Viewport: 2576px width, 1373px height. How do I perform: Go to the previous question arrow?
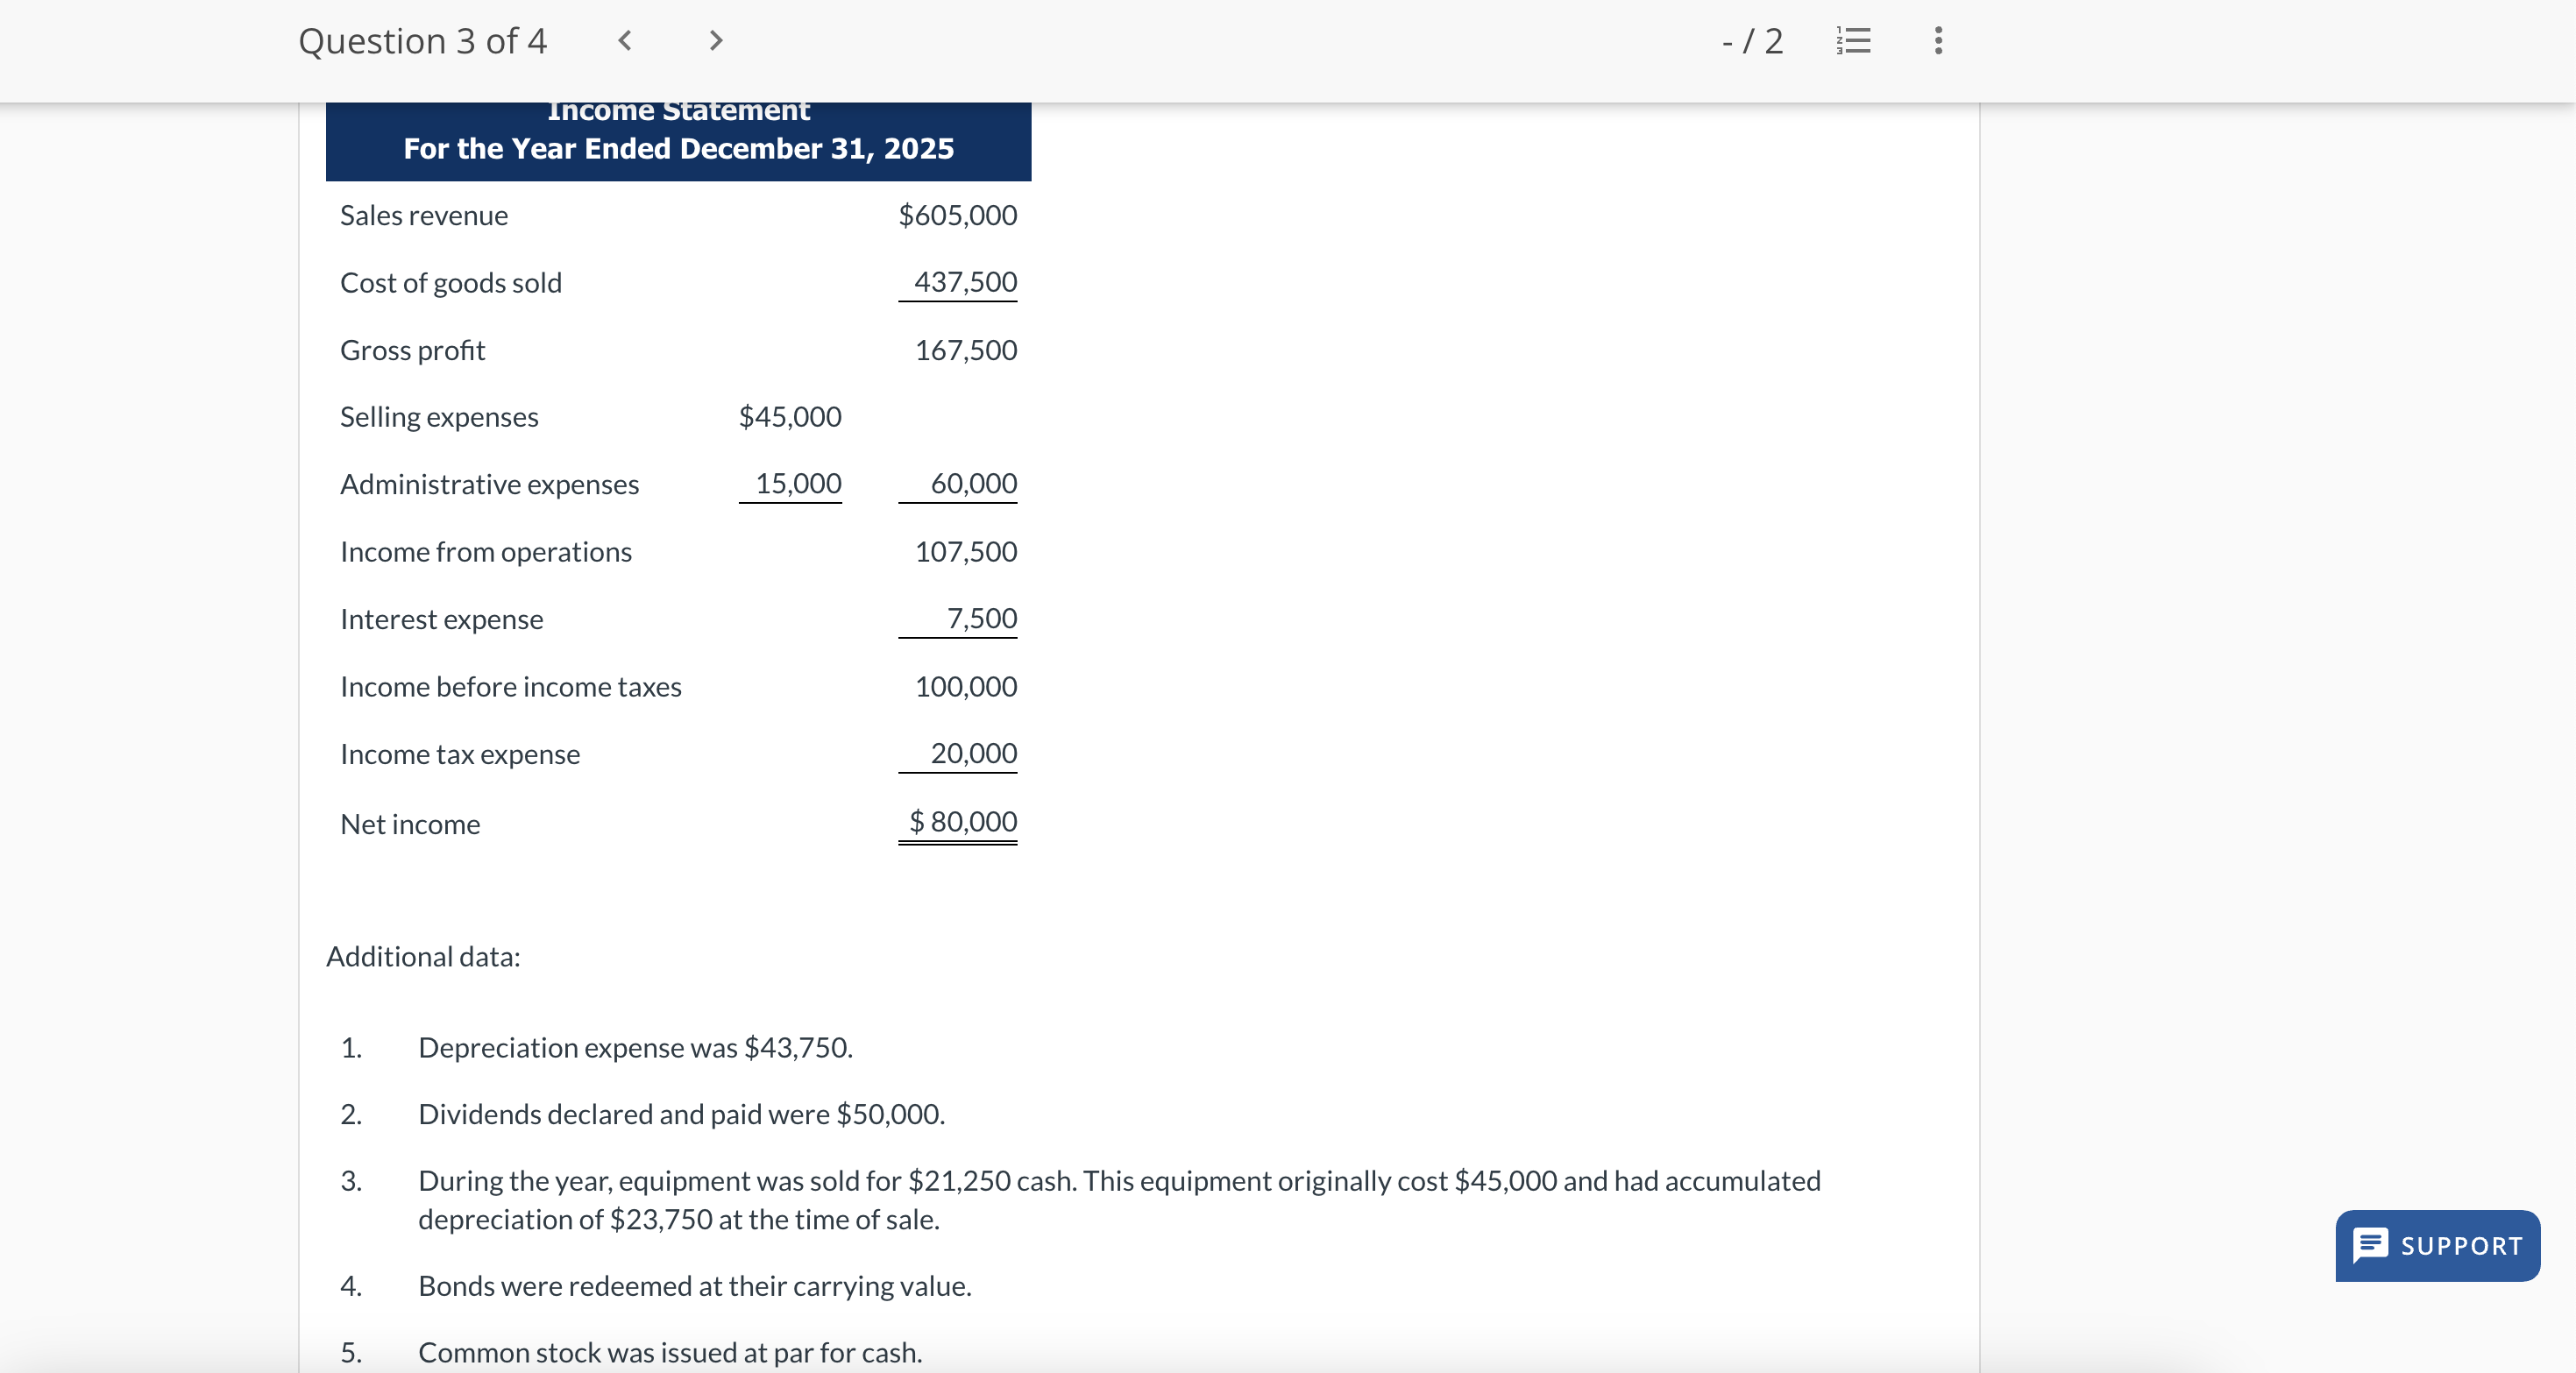point(625,40)
